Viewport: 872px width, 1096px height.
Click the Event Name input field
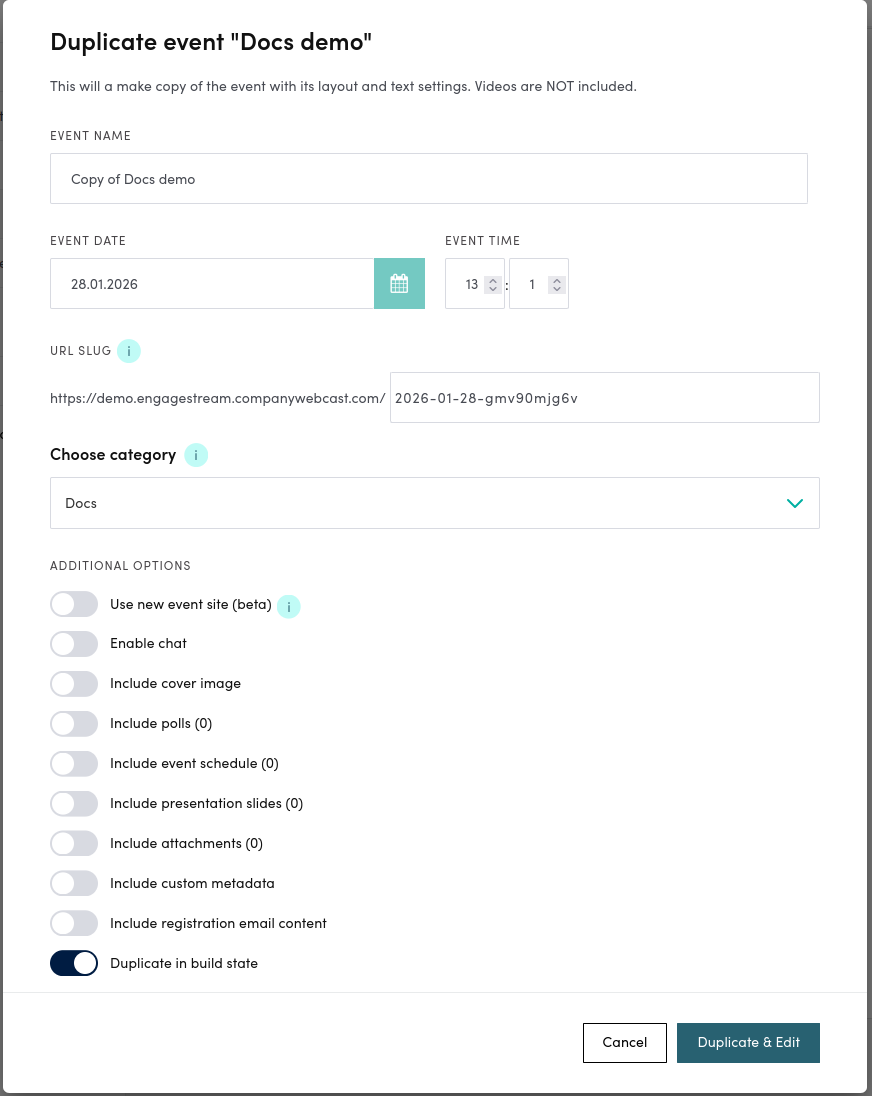pos(428,178)
